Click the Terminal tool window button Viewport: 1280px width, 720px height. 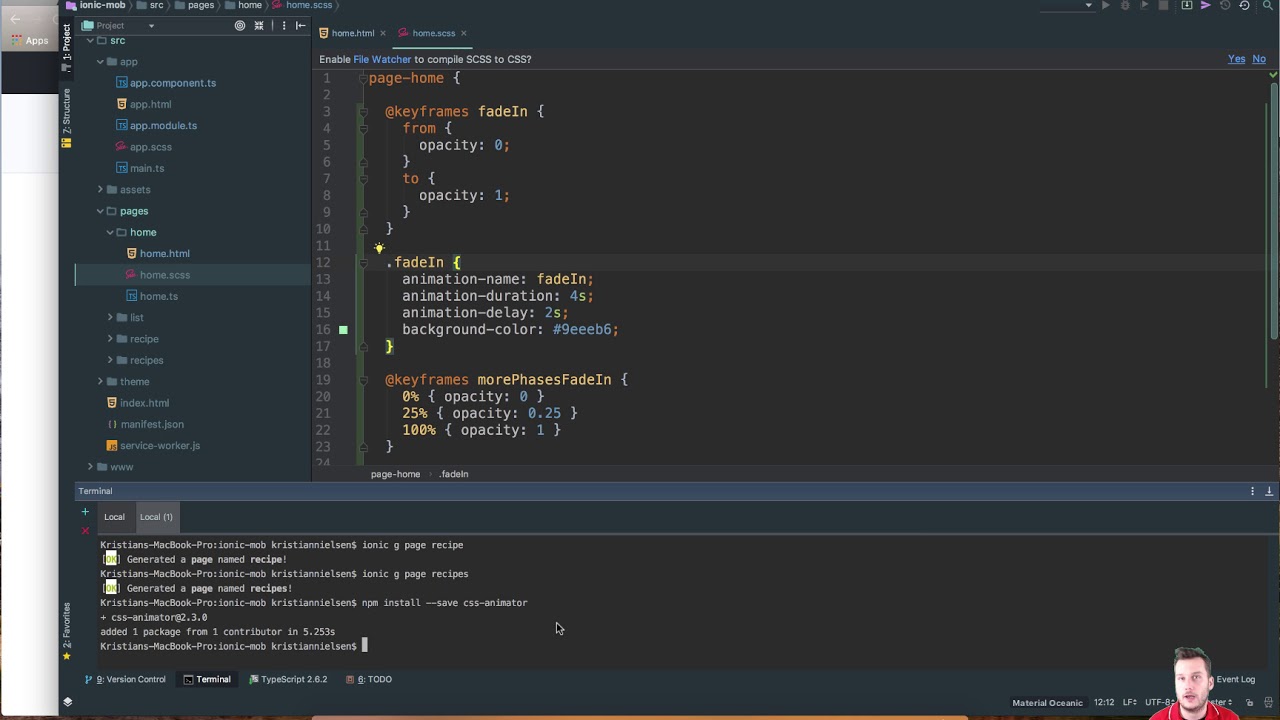207,679
